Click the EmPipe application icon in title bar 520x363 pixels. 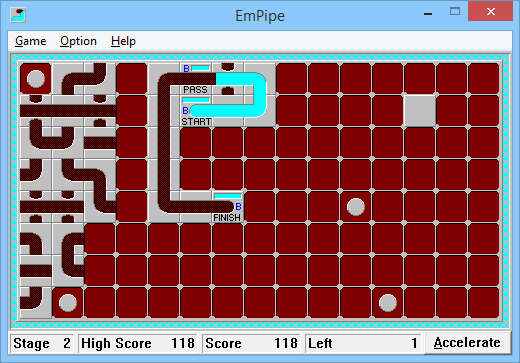coord(18,15)
